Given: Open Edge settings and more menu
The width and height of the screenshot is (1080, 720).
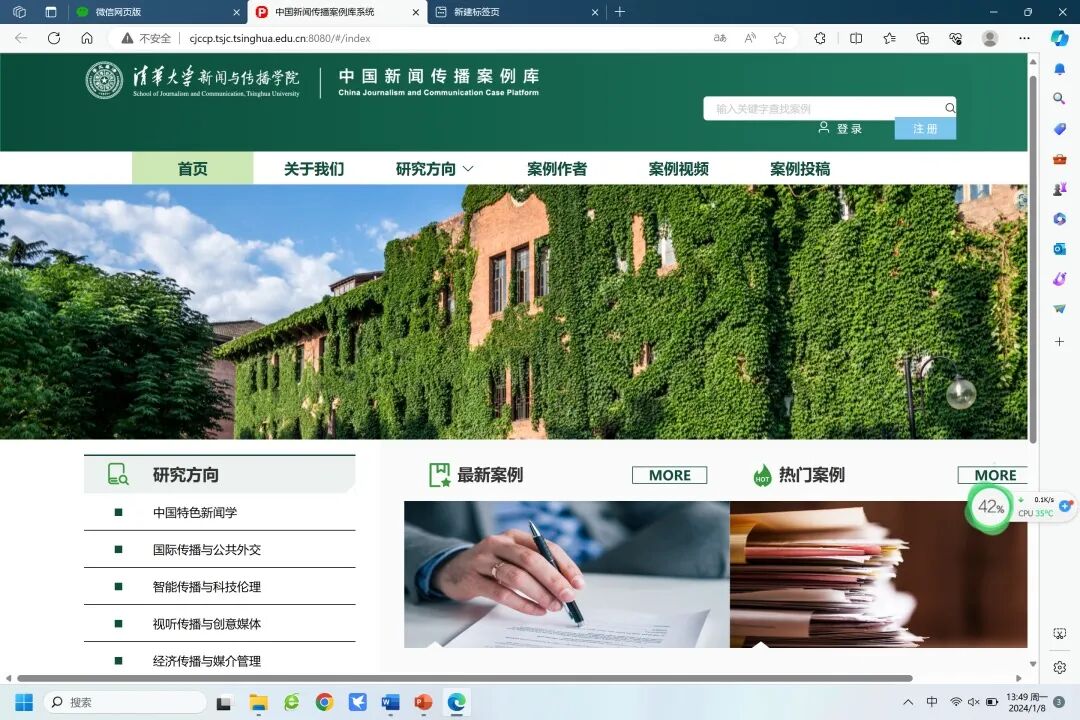Looking at the screenshot, I should (x=1024, y=38).
